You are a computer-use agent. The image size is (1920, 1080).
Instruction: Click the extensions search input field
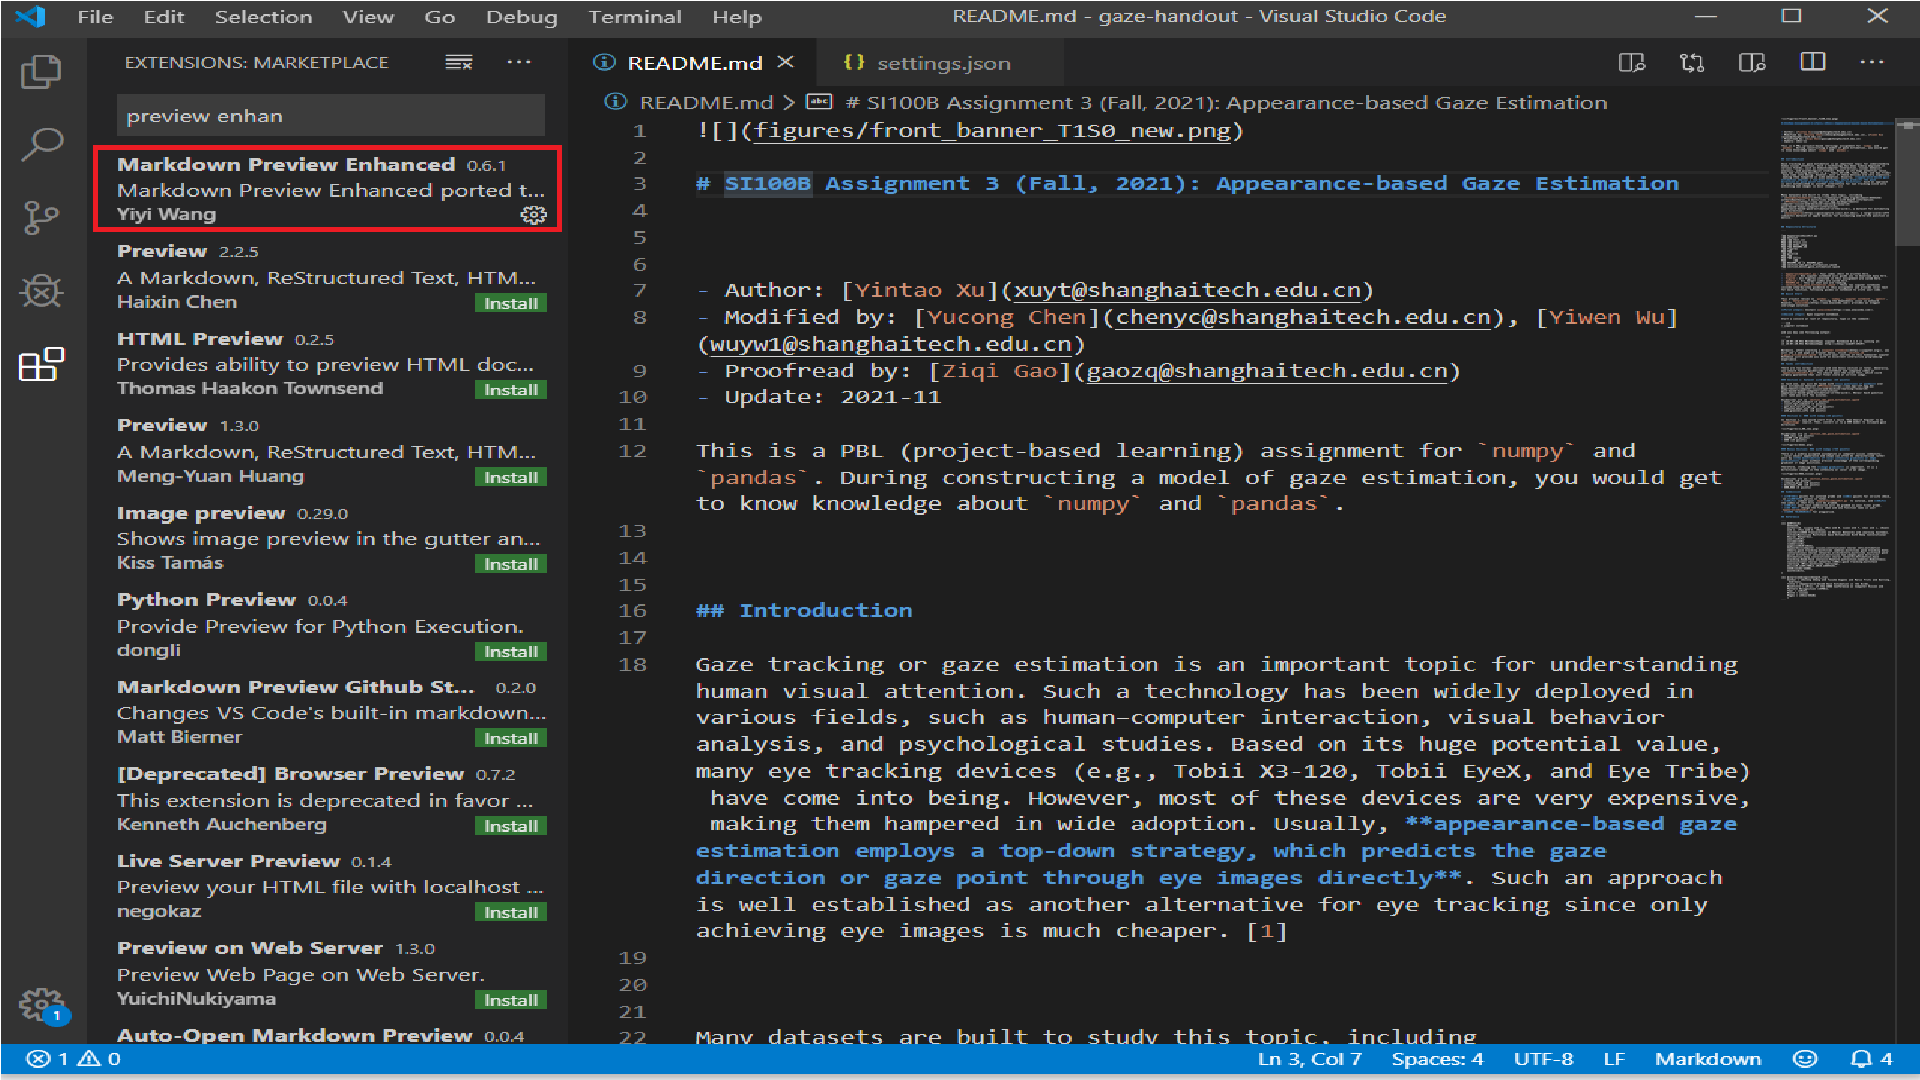tap(330, 116)
